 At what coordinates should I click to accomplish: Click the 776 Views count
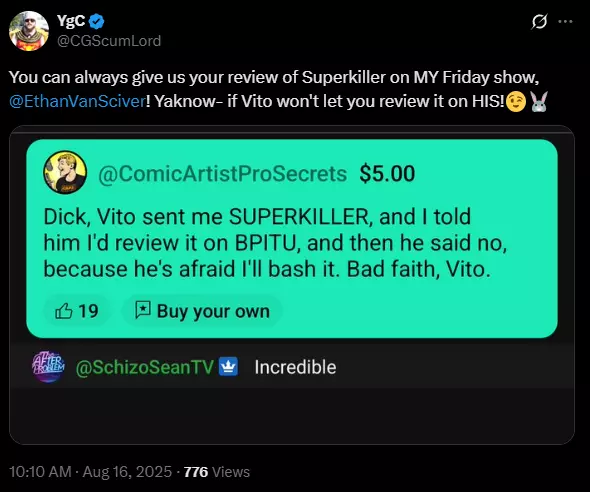(x=217, y=472)
